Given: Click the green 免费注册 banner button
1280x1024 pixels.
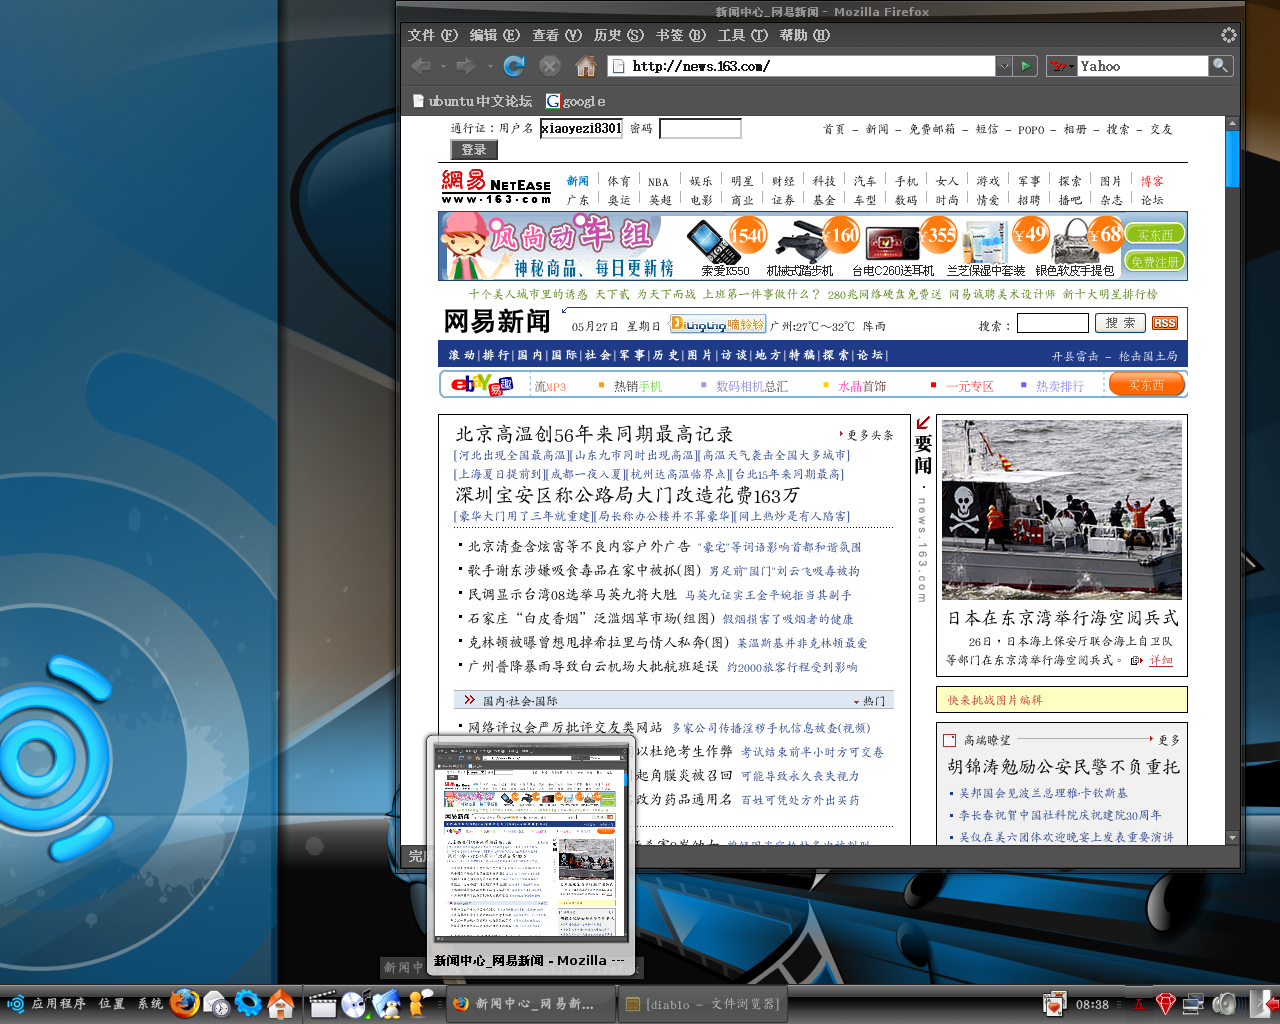Looking at the screenshot, I should (x=1155, y=261).
